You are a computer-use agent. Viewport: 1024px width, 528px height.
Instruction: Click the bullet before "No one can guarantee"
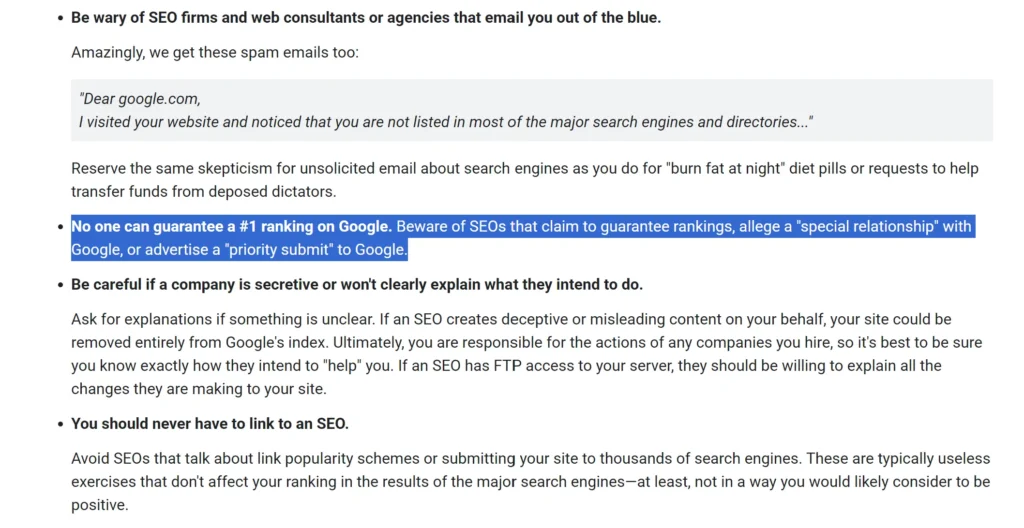pyautogui.click(x=61, y=227)
